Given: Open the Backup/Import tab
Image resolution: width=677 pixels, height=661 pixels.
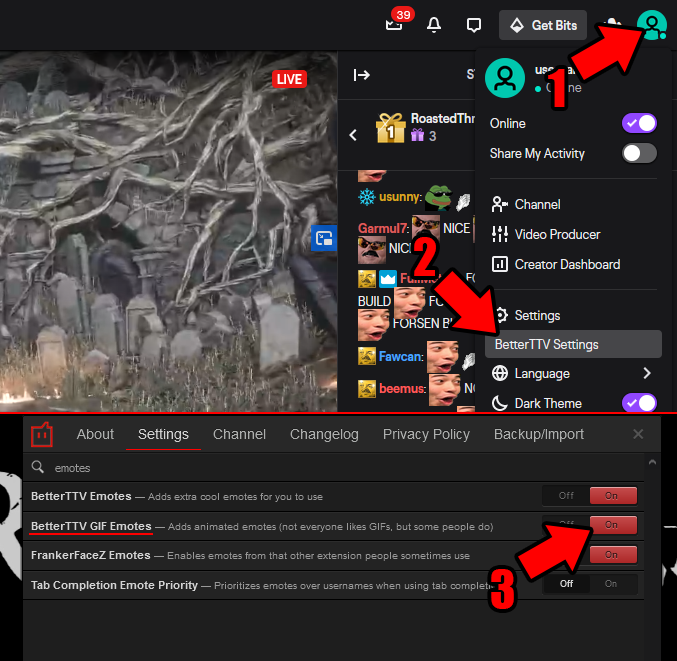Looking at the screenshot, I should pyautogui.click(x=539, y=434).
